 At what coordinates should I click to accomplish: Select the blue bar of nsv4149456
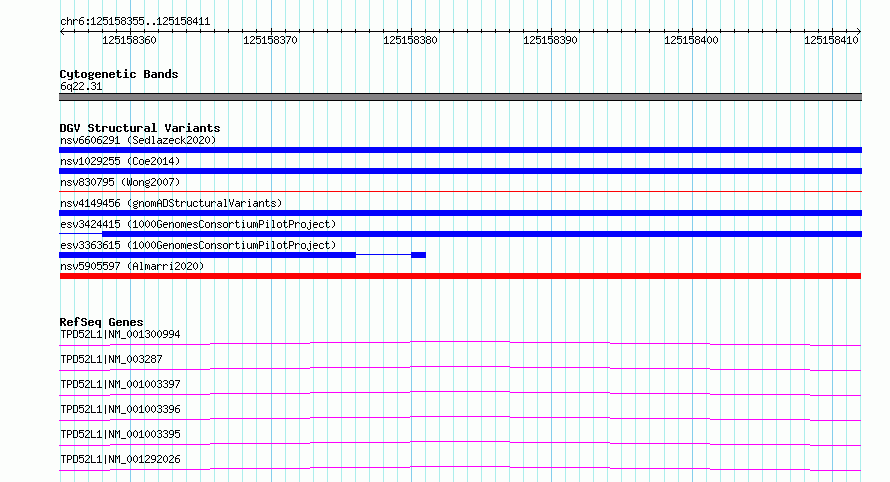(460, 213)
